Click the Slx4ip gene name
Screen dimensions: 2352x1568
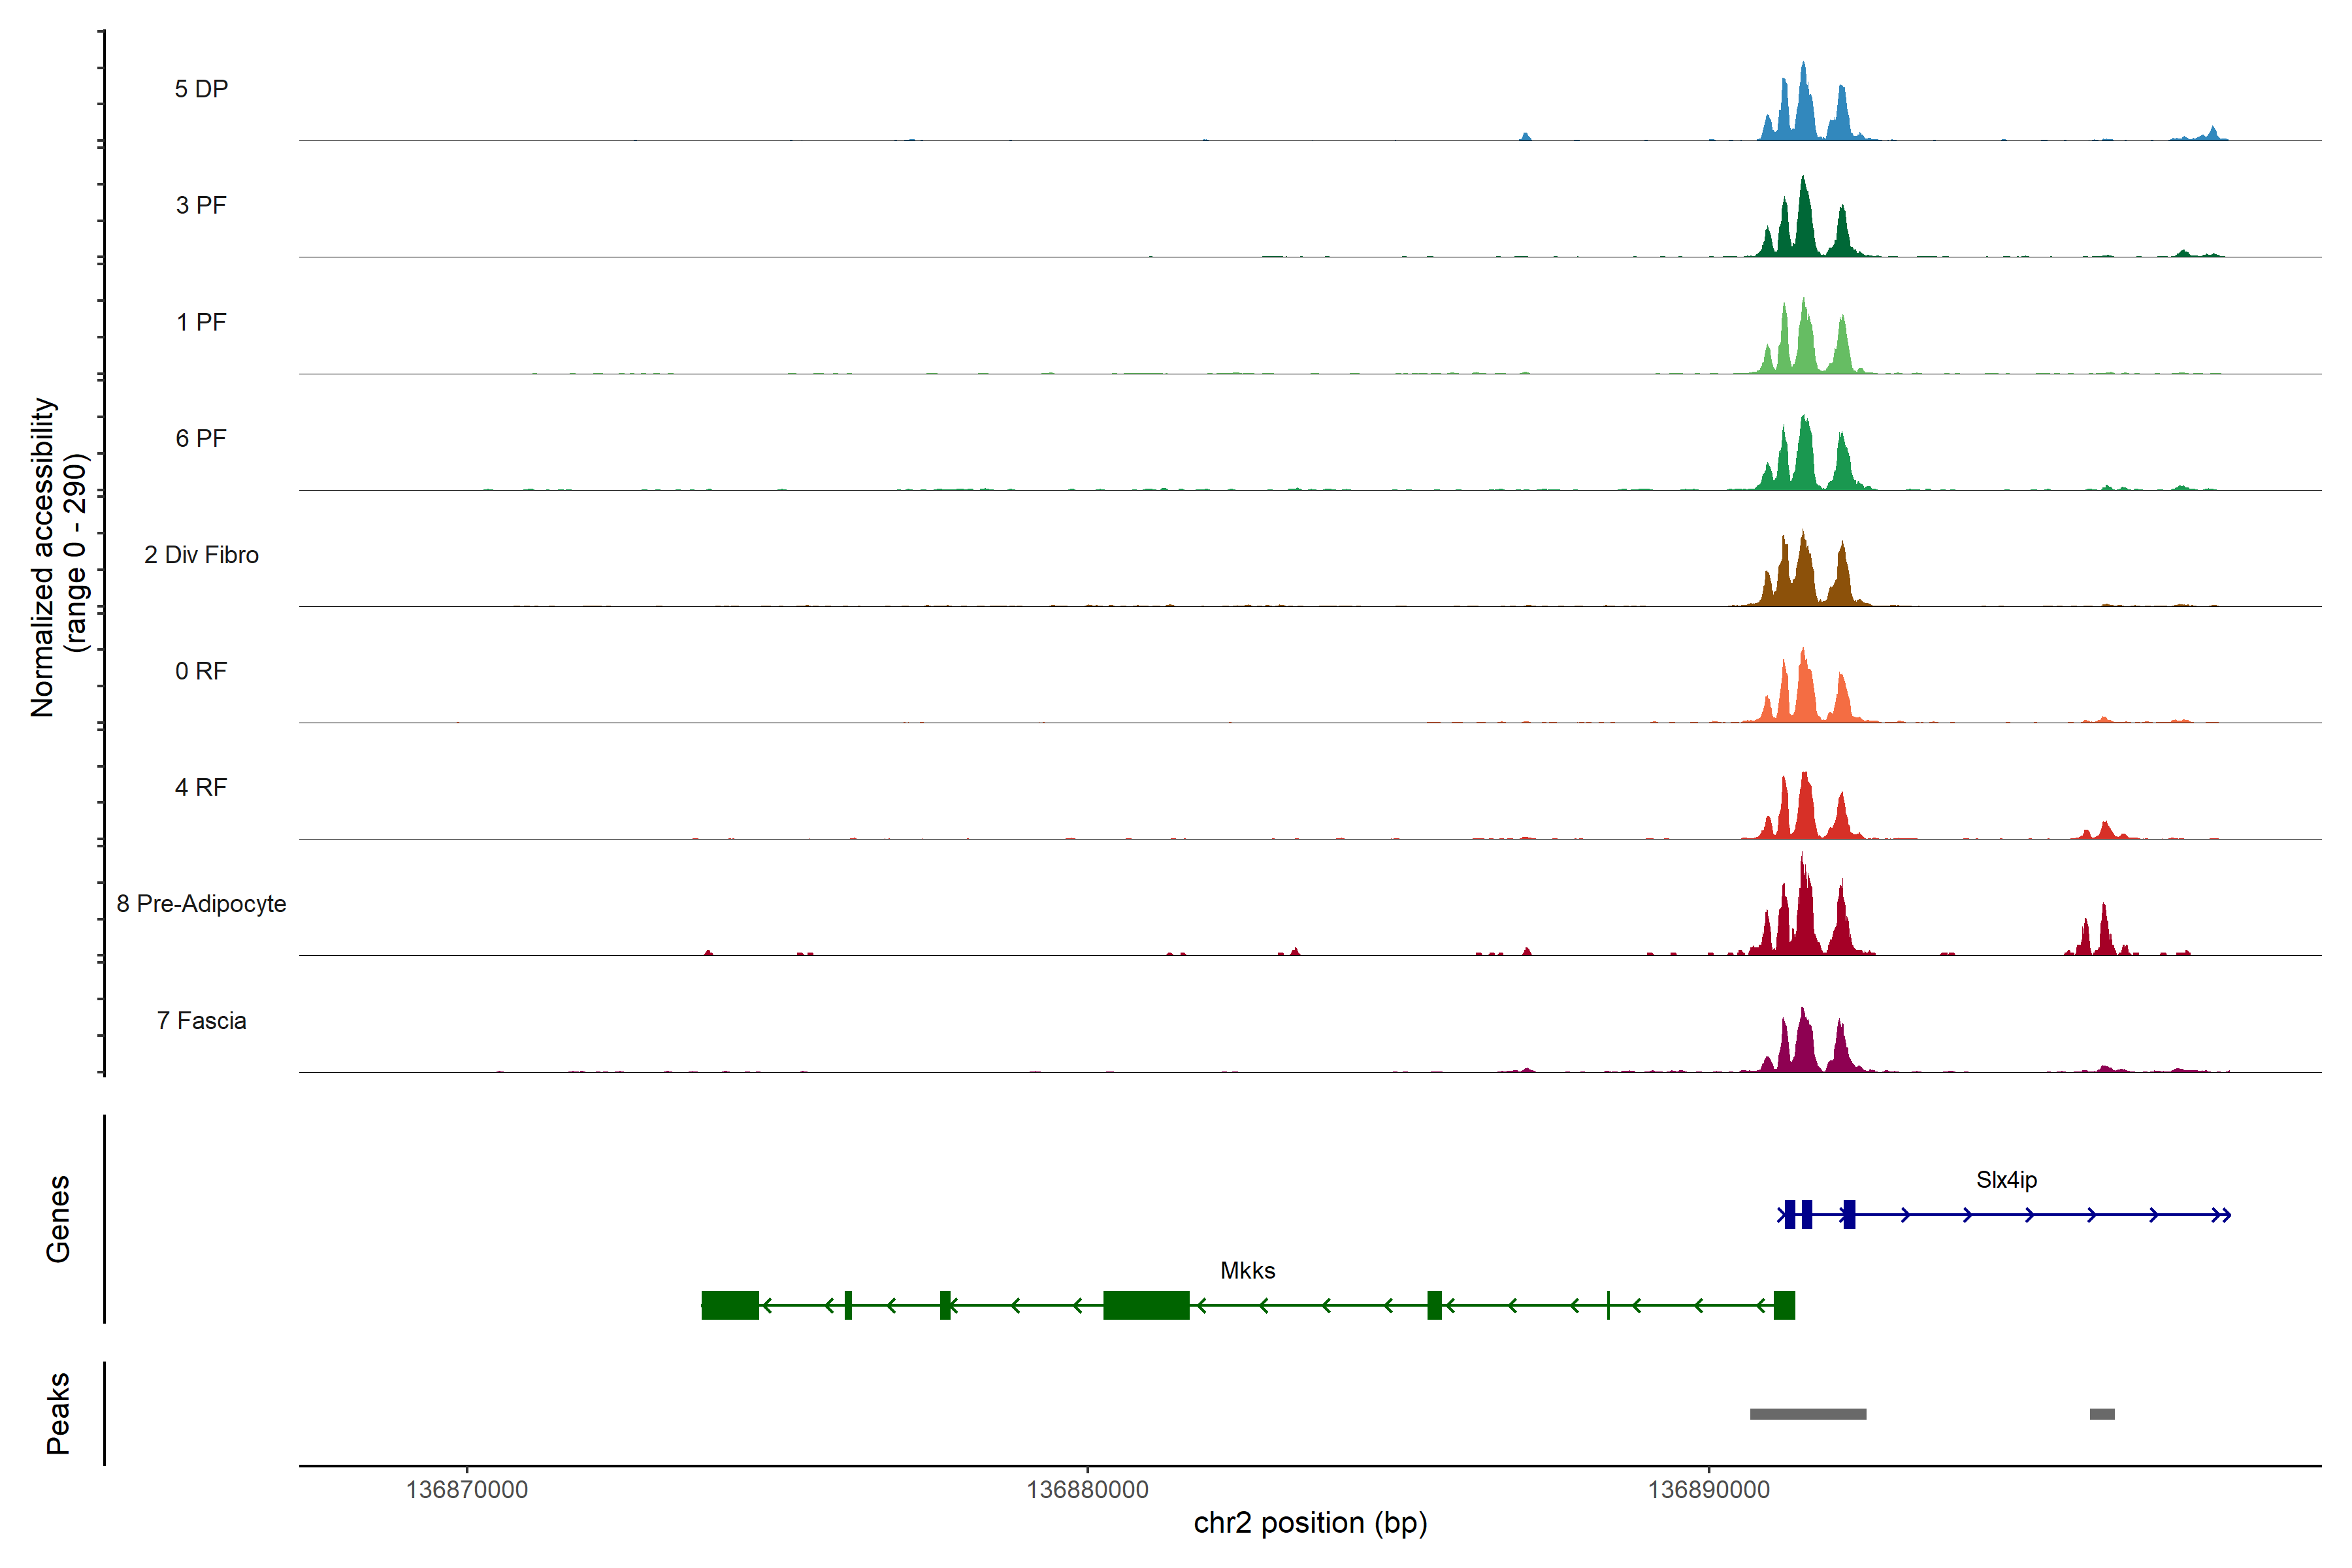point(2006,1180)
